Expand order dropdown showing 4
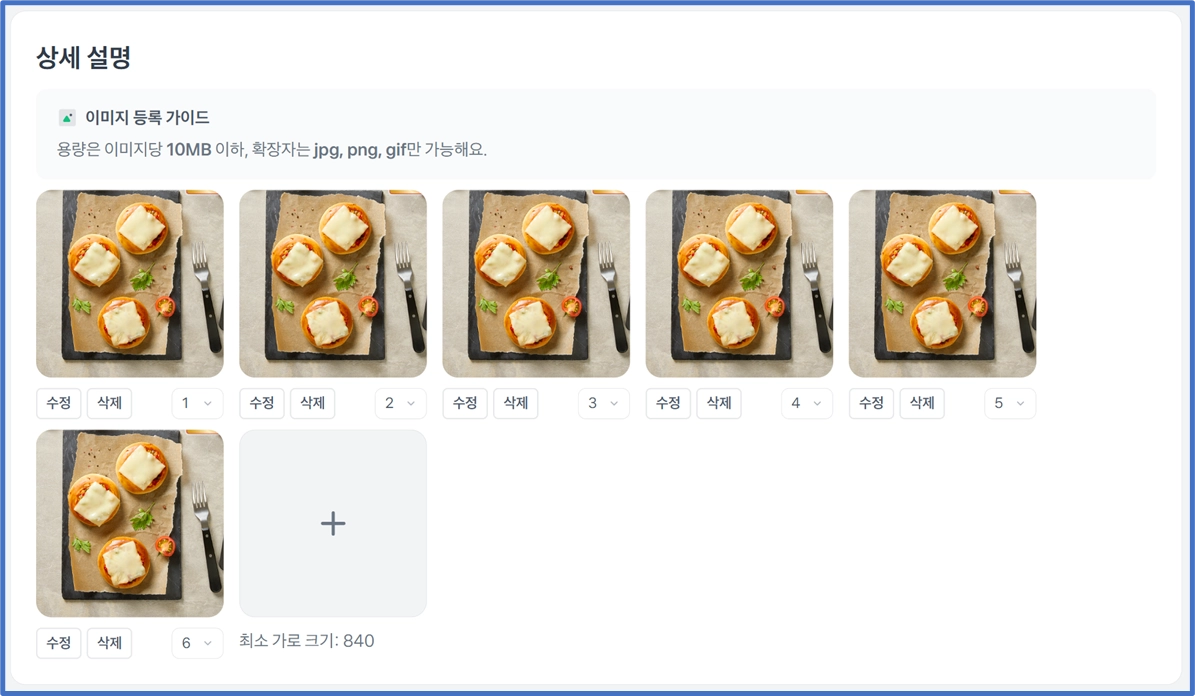 point(806,403)
